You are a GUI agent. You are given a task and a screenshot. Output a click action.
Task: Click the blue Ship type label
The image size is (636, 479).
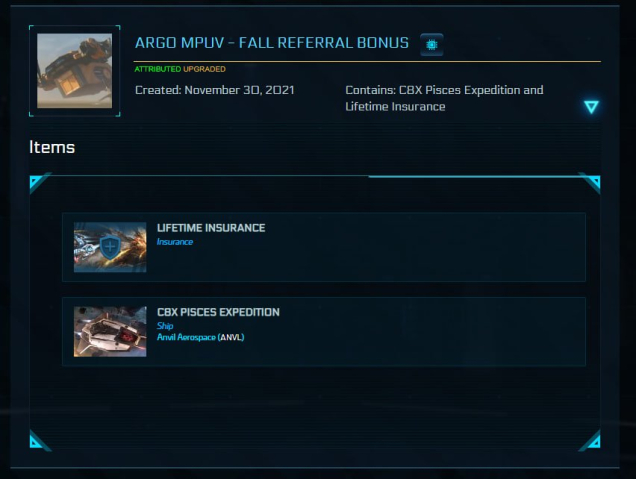[x=165, y=326]
